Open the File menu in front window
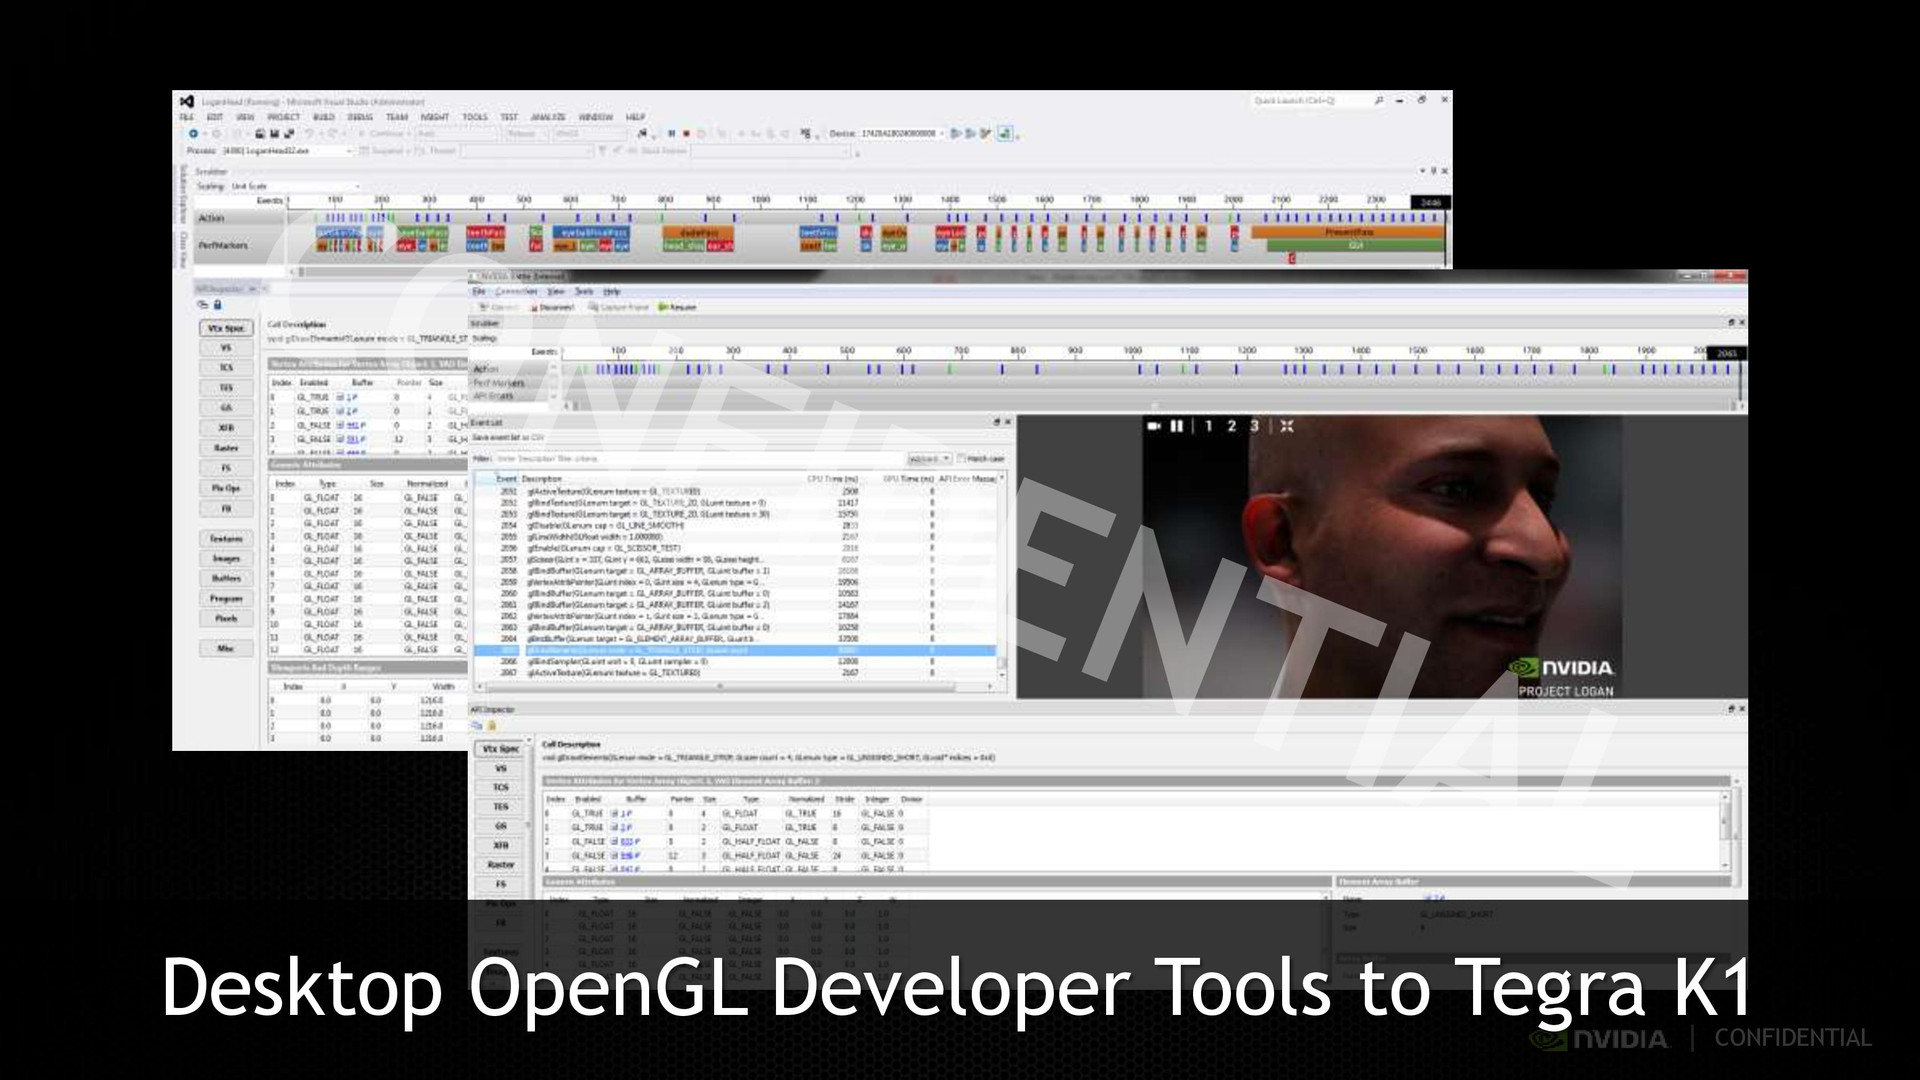 (x=479, y=291)
